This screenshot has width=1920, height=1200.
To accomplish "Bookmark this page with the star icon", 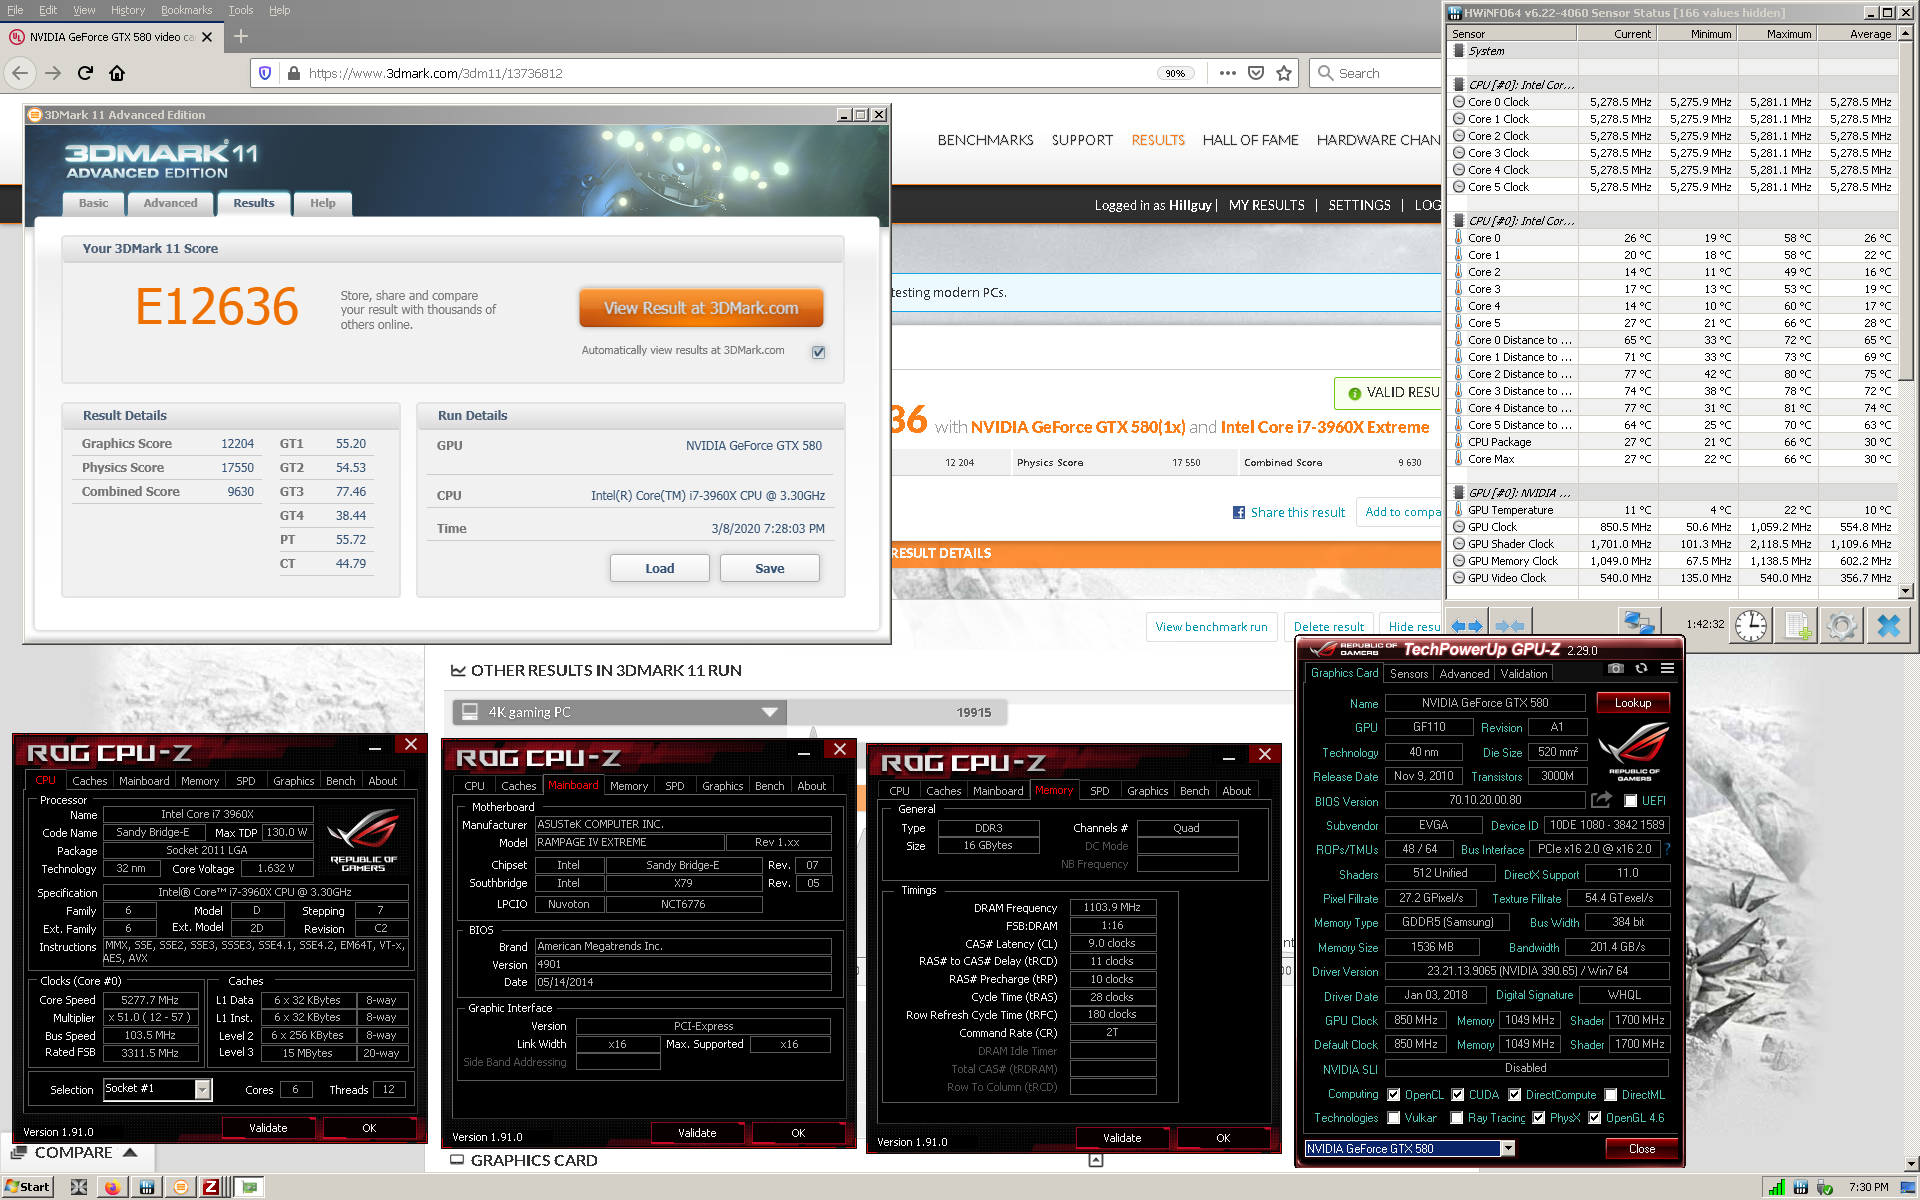I will [x=1284, y=73].
